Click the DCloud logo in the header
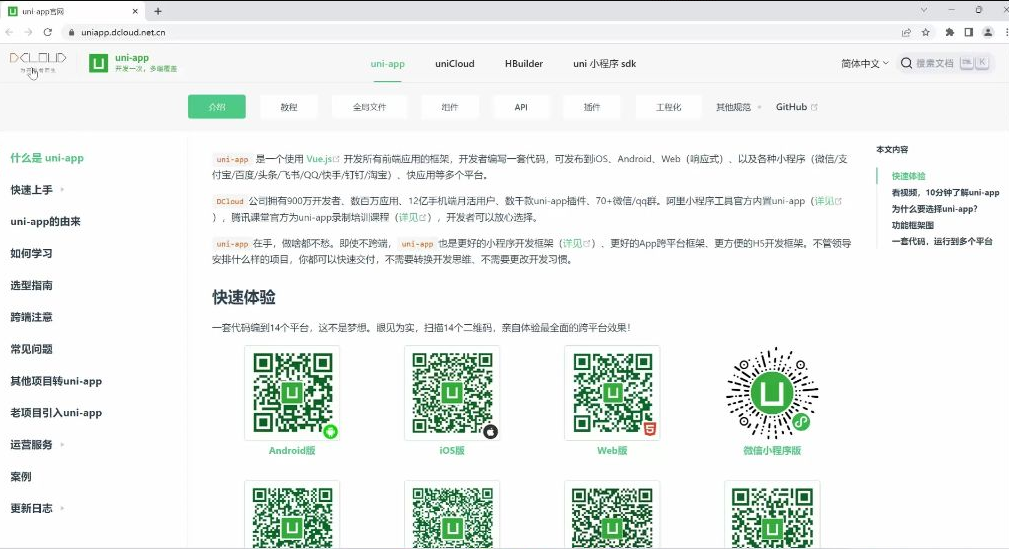The width and height of the screenshot is (1009, 549). [x=37, y=61]
